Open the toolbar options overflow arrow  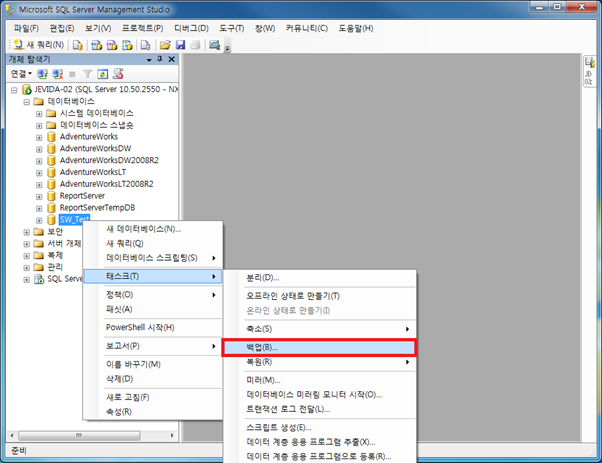[x=227, y=48]
